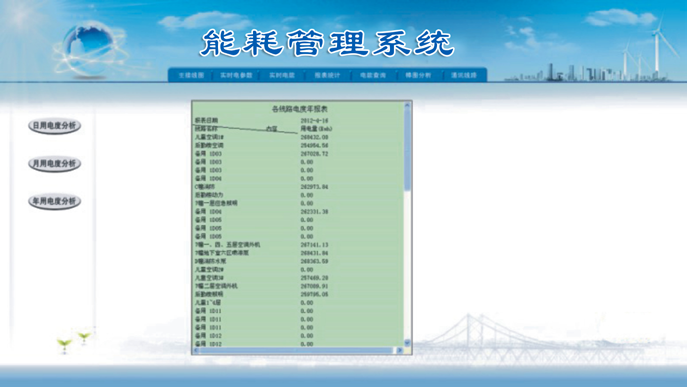Image resolution: width=687 pixels, height=387 pixels.
Task: Click the 7幢二层空调外机 row name
Action: 216,286
